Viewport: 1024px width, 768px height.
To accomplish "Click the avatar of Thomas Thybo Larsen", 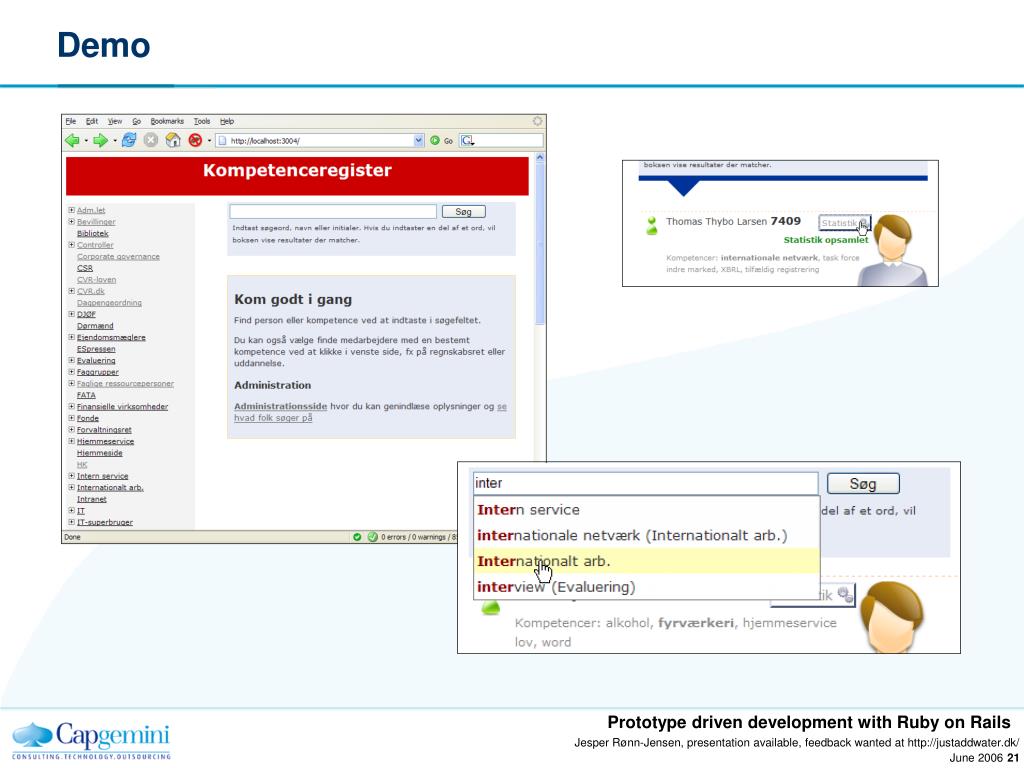I will tap(893, 251).
